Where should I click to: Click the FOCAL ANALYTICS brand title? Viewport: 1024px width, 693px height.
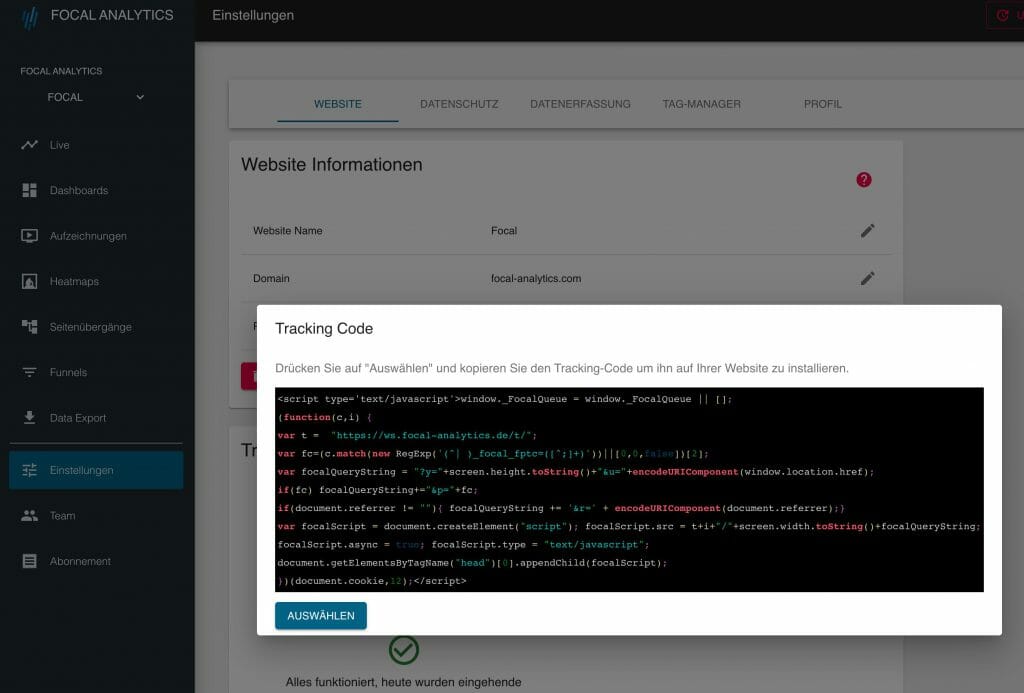coord(112,15)
